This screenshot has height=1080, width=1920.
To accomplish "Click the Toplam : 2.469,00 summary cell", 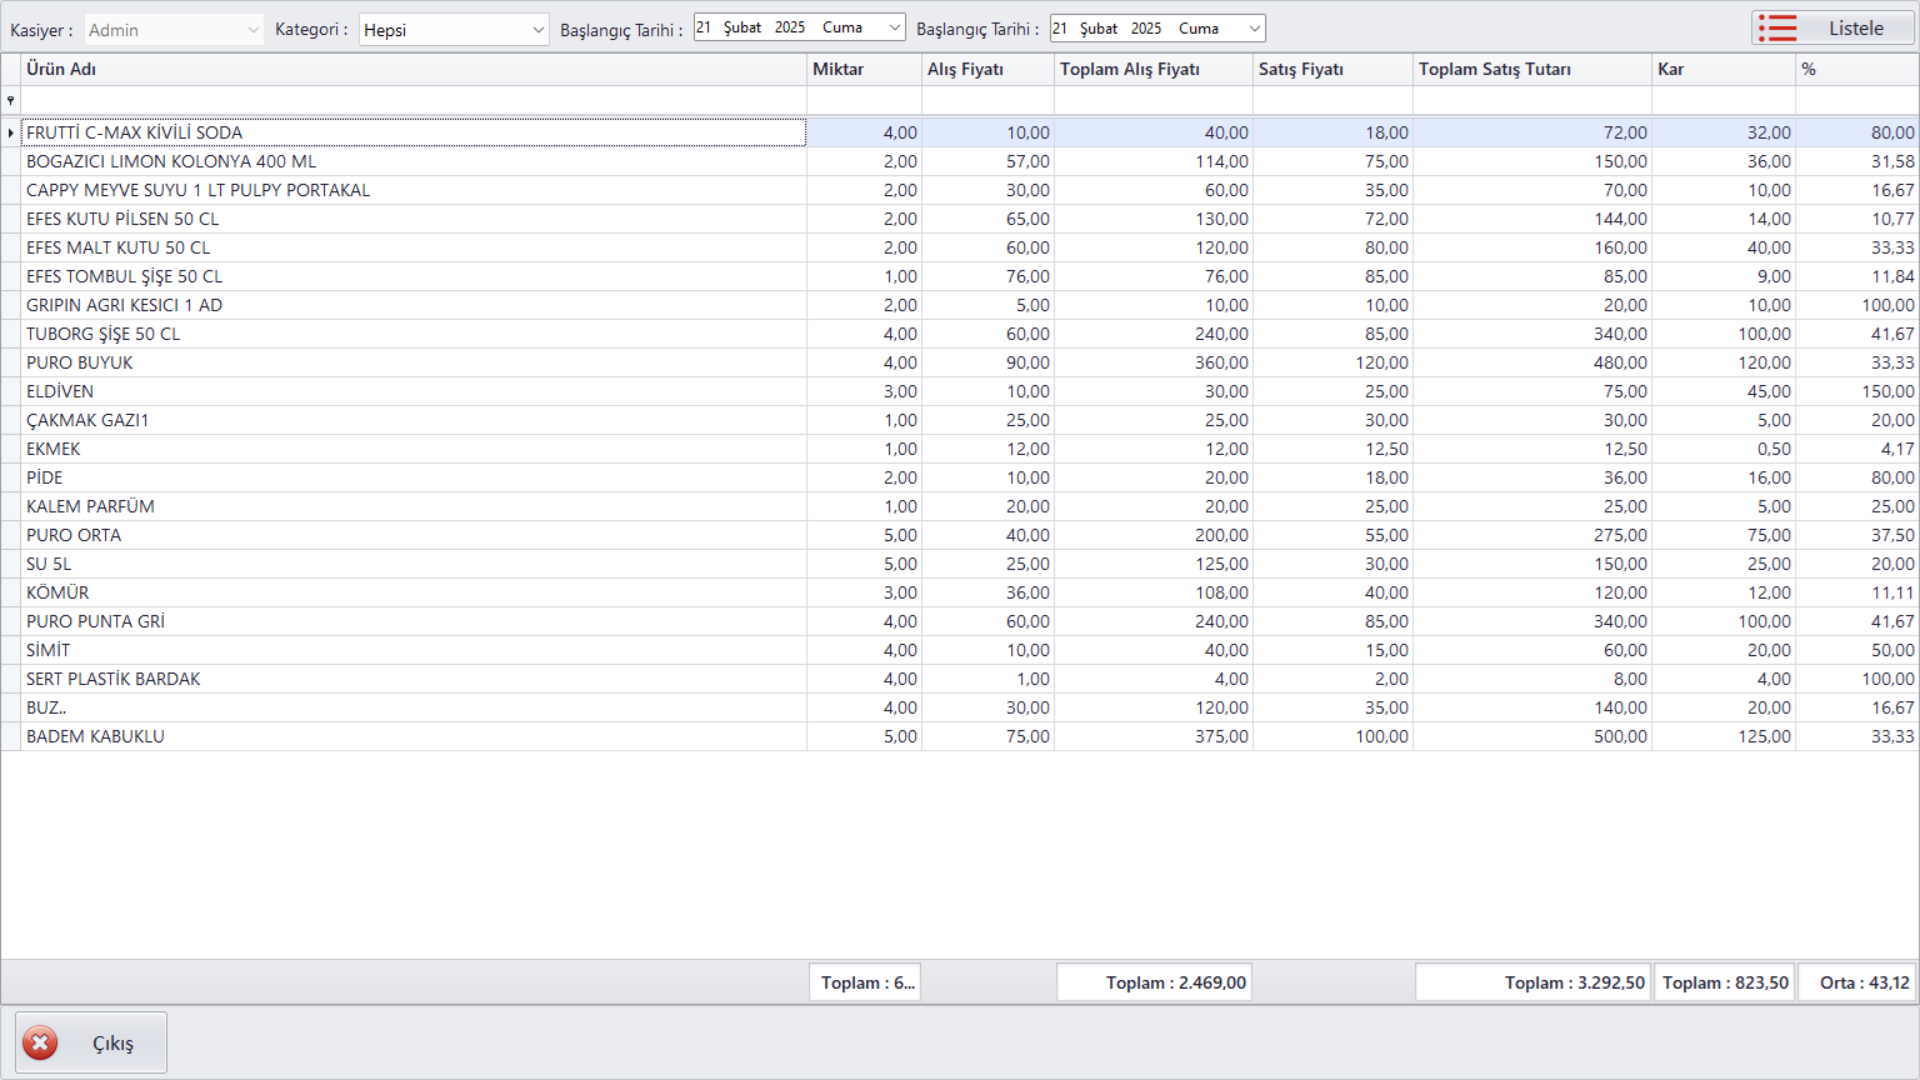I will point(1154,982).
